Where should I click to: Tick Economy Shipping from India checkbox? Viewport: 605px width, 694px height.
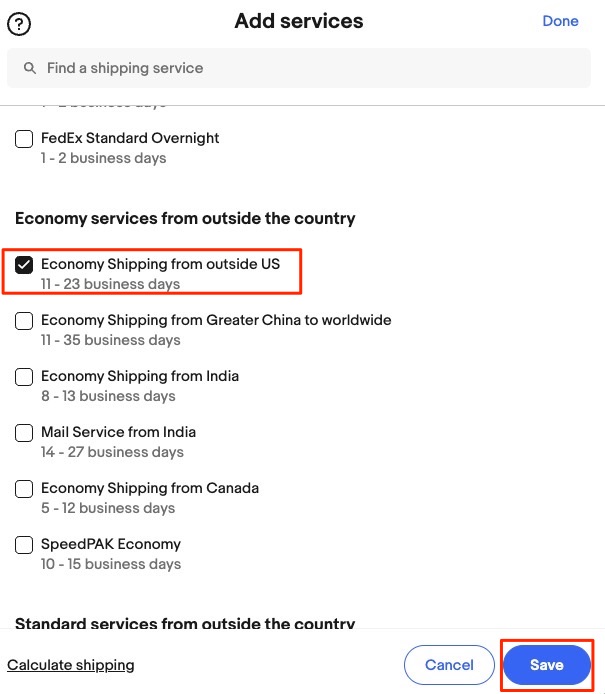[x=24, y=377]
